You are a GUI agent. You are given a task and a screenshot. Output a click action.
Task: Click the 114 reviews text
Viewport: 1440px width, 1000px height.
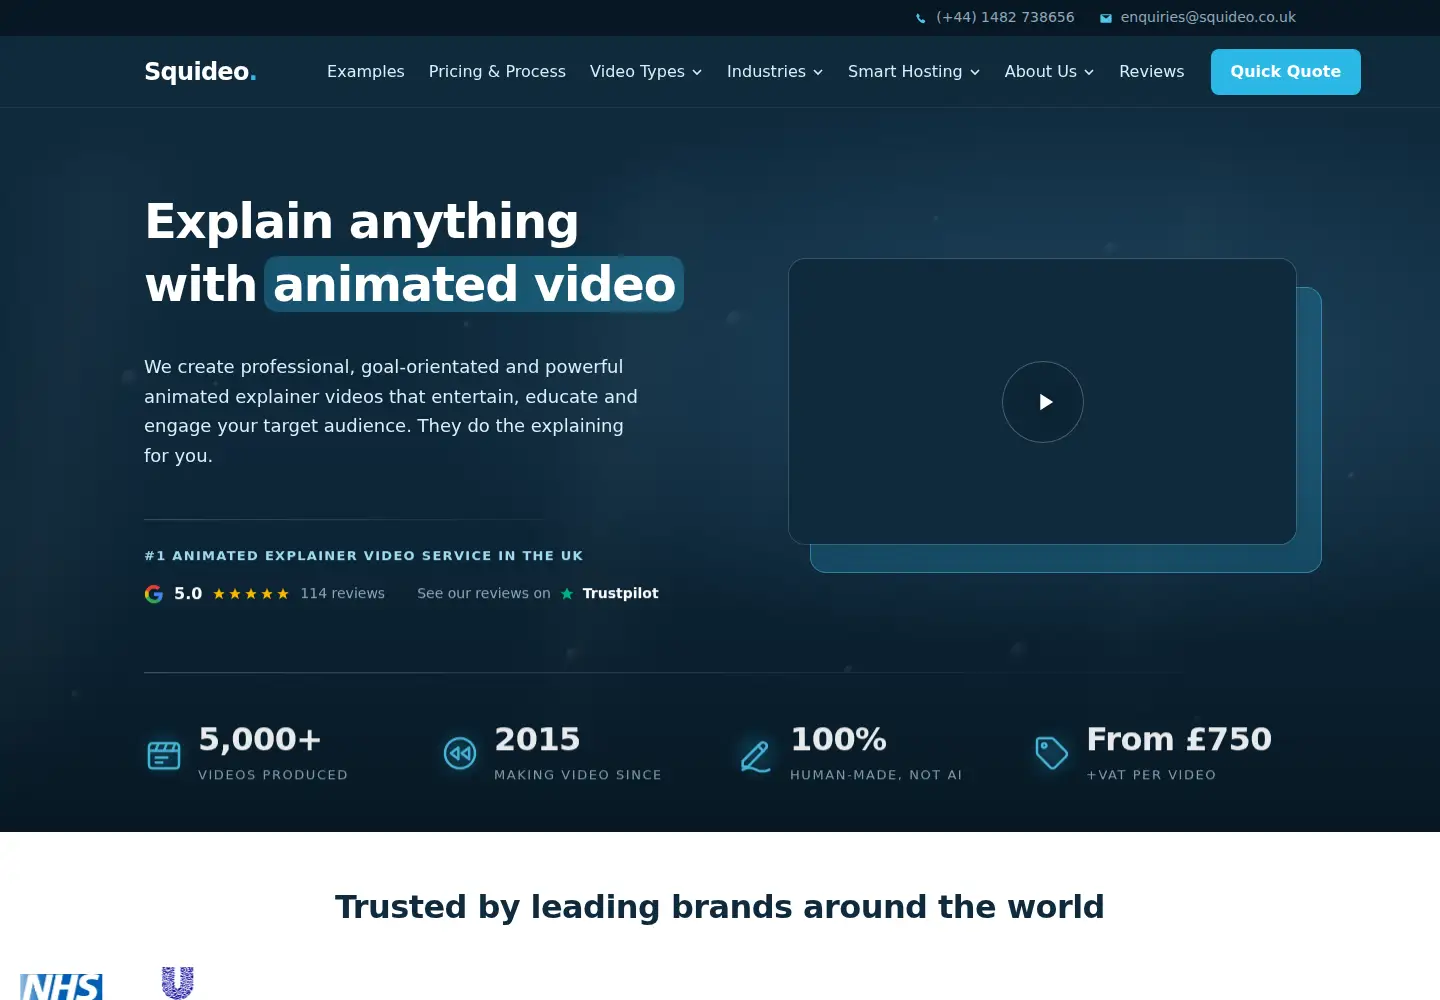pyautogui.click(x=343, y=594)
